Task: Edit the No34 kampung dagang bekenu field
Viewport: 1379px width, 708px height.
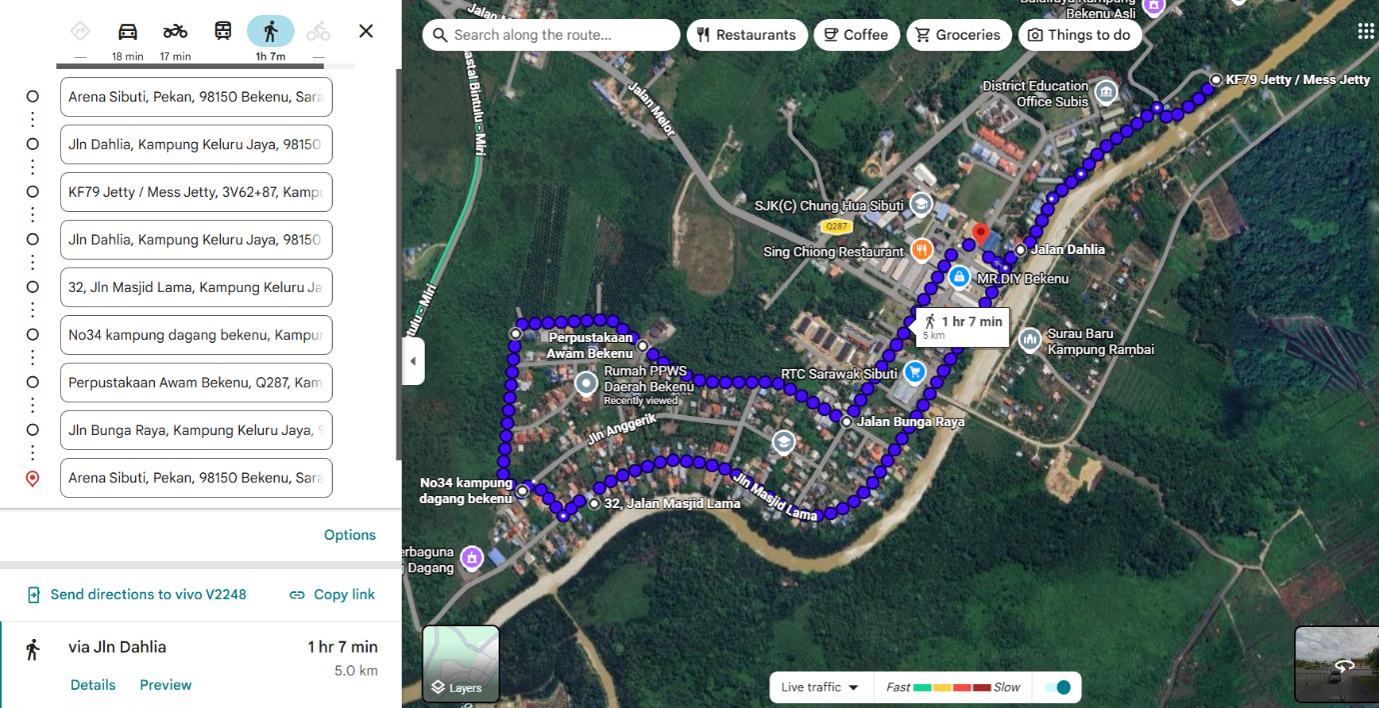Action: (196, 335)
